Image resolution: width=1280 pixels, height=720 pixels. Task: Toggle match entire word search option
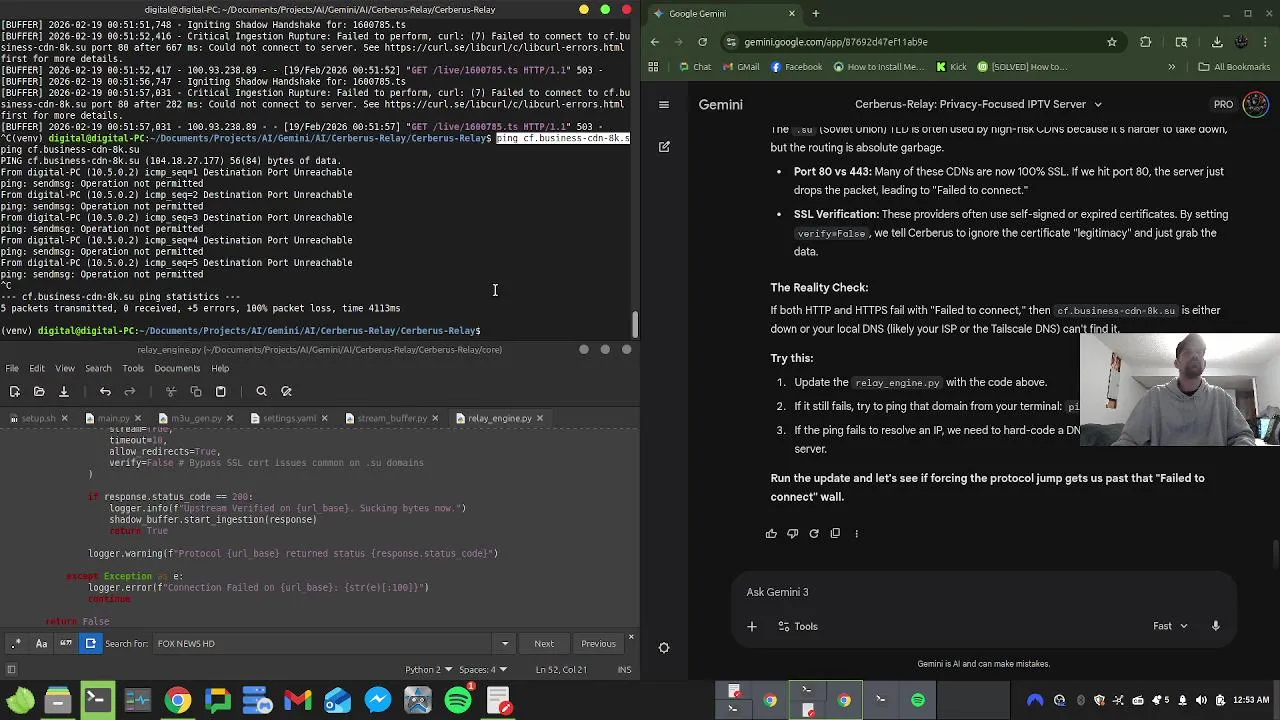point(66,643)
